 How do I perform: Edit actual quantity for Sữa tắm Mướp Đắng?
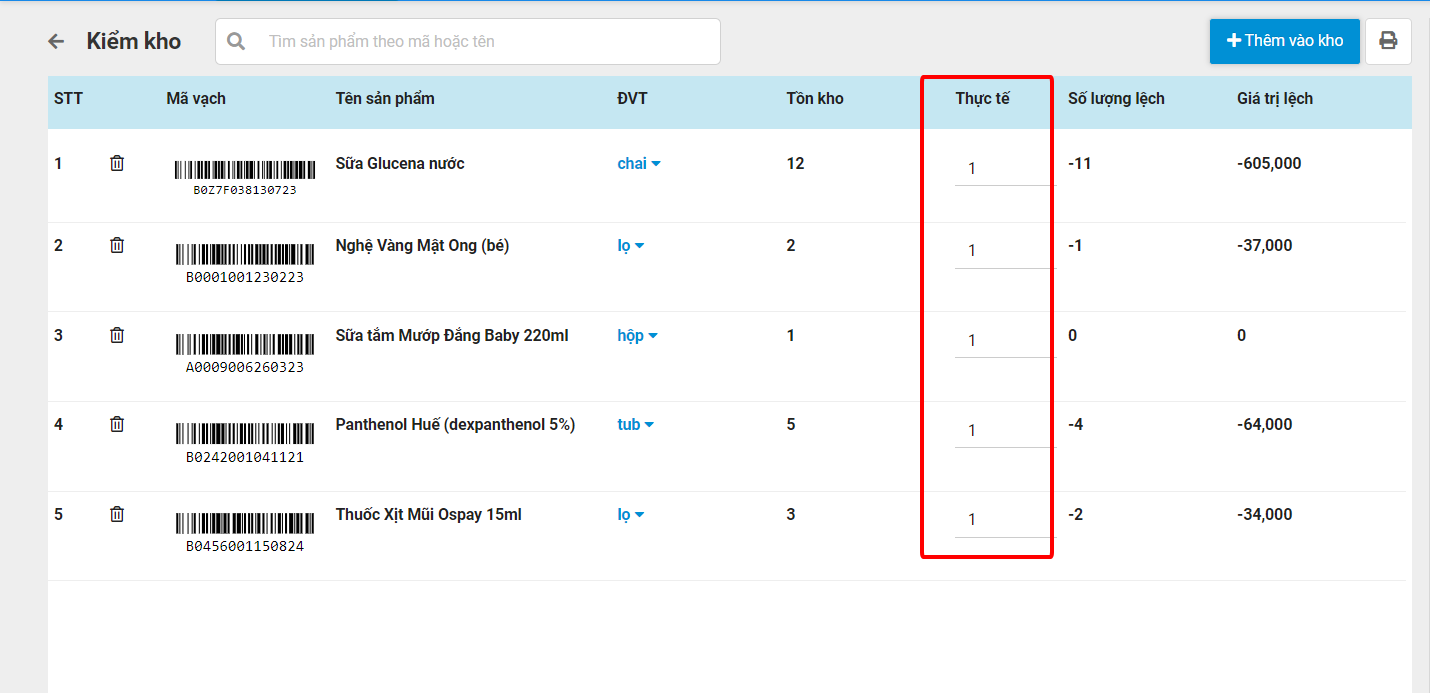(x=1004, y=340)
